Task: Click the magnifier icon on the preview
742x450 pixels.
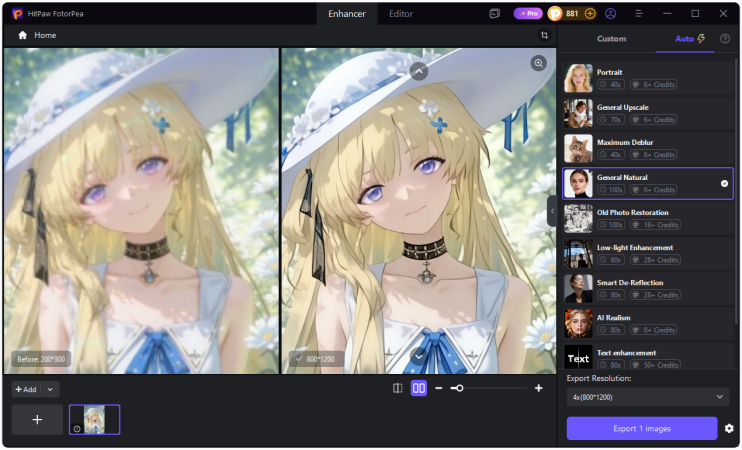Action: (539, 63)
